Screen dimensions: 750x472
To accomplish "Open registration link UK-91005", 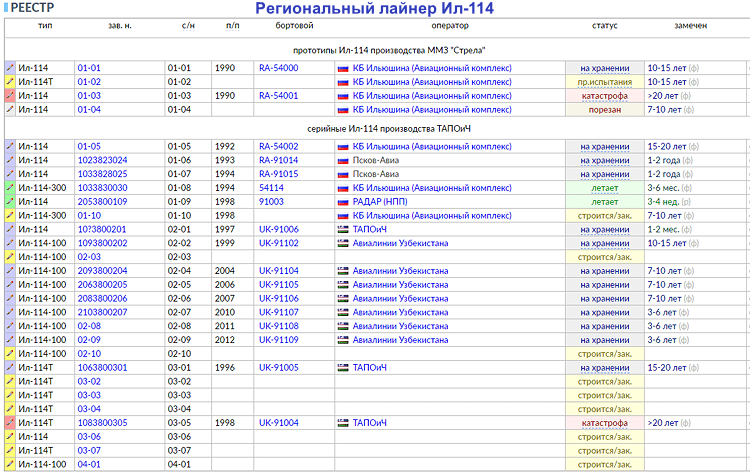I will click(x=278, y=368).
